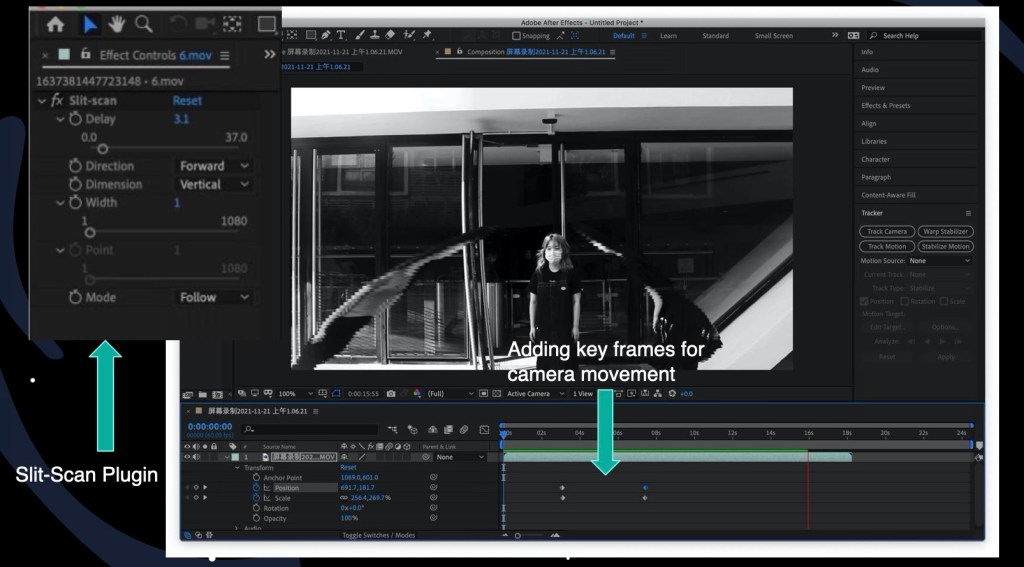Click the Delay slider handle
Image resolution: width=1024 pixels, height=567 pixels.
[102, 149]
